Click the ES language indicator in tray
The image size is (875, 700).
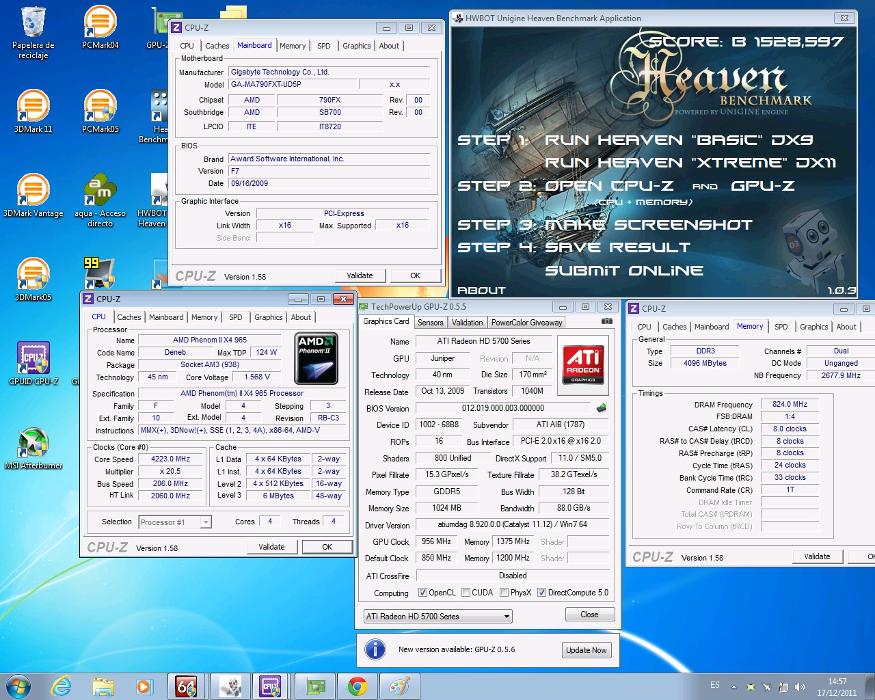click(x=715, y=685)
